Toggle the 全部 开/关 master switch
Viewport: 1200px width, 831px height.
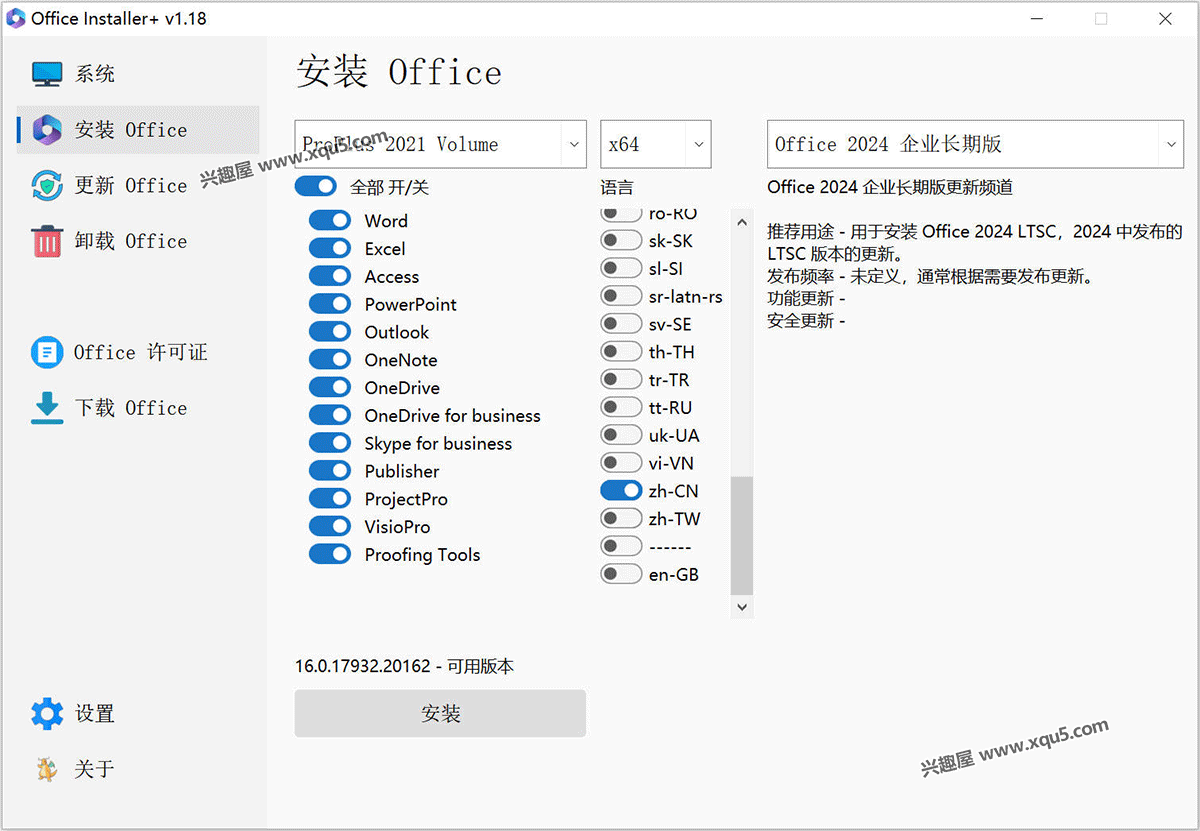tap(315, 187)
